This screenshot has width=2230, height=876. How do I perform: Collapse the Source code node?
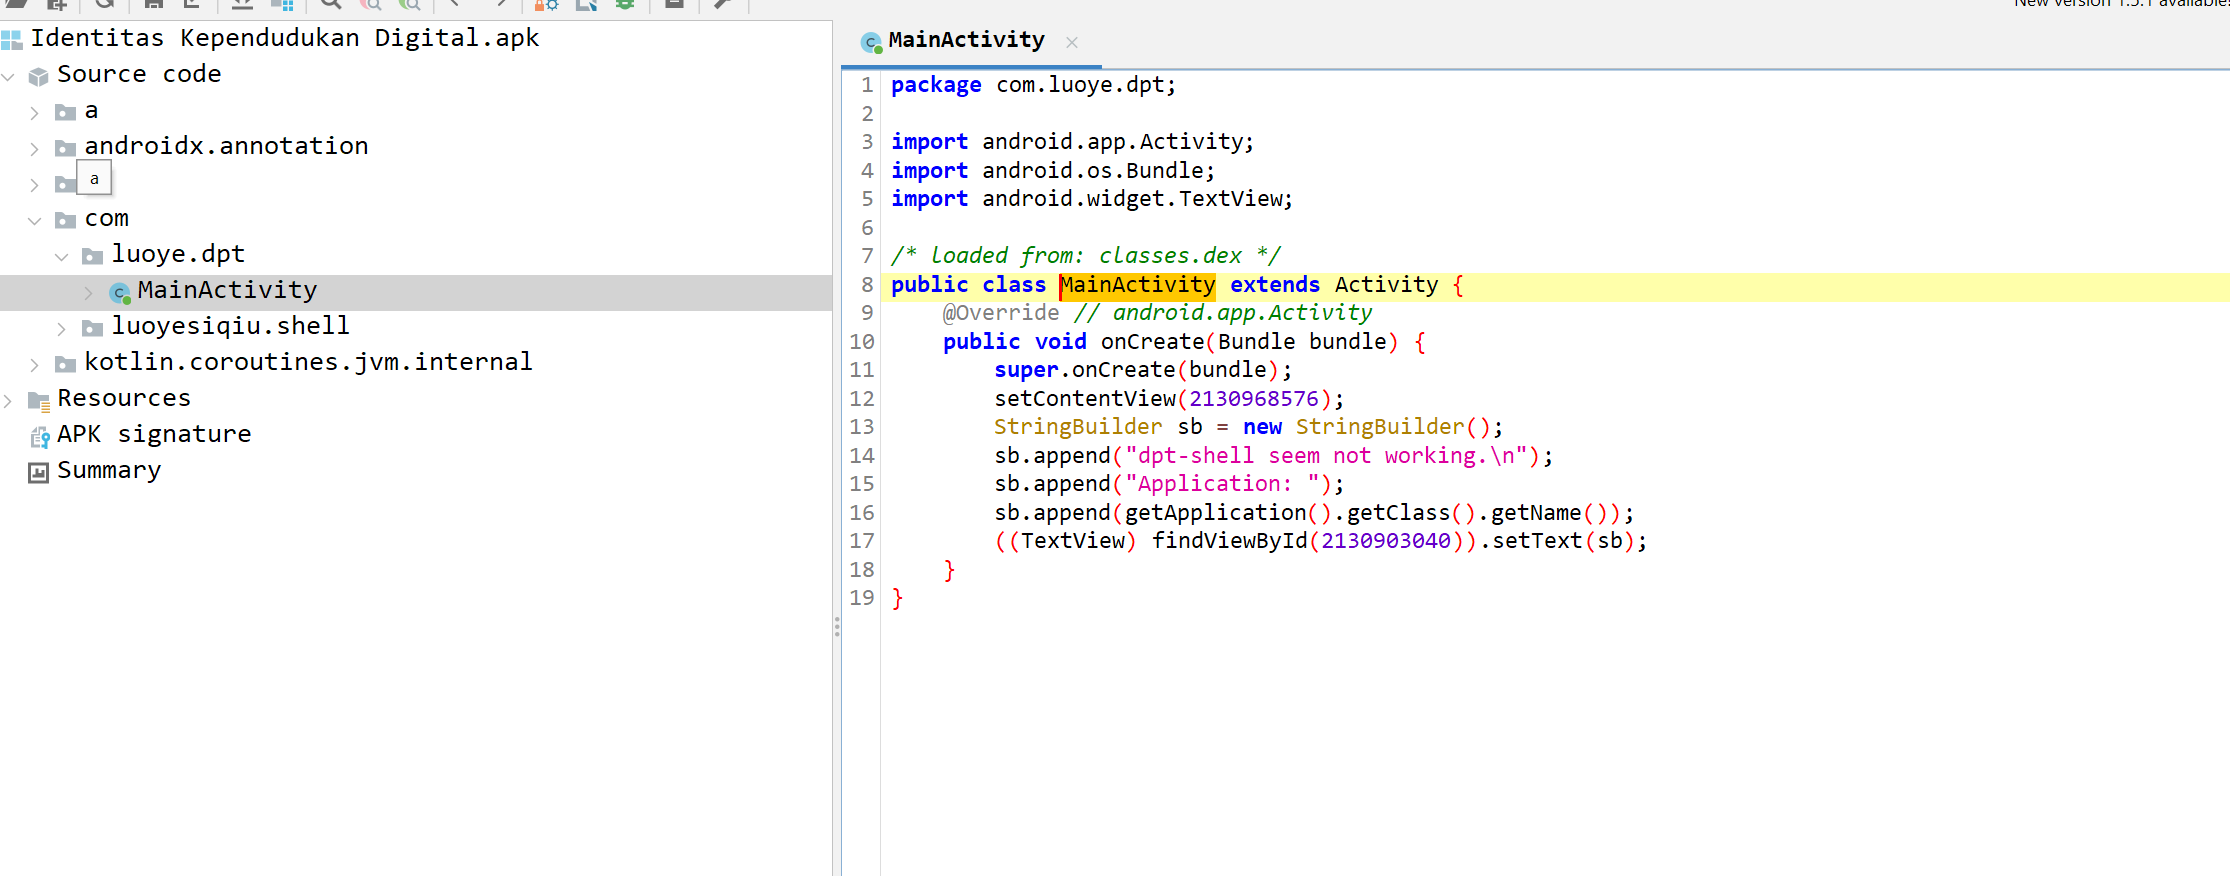(9, 76)
